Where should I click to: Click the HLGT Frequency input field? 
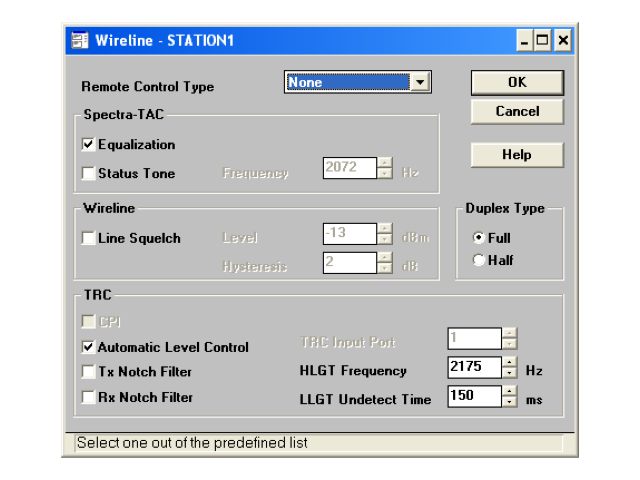point(474,368)
